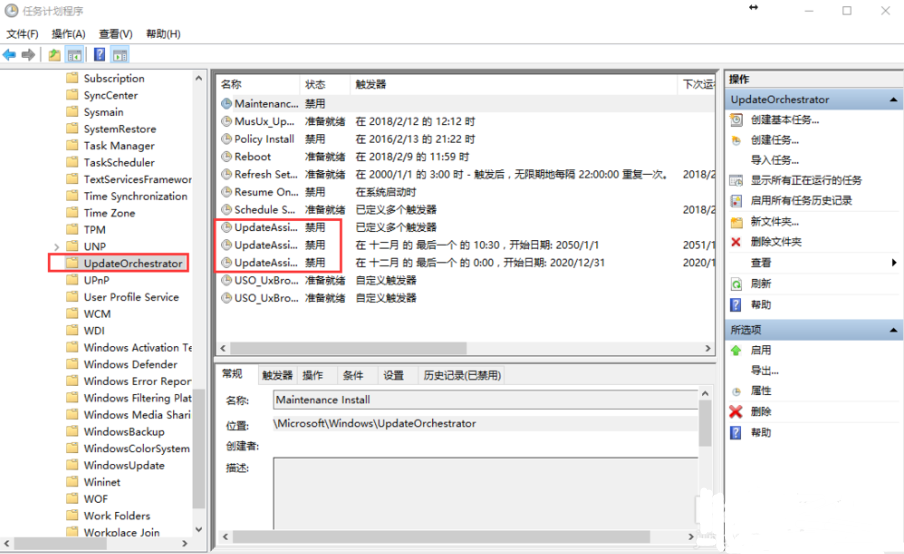Viewport: 904px width, 554px height.
Task: Toggle the console tree pane toolbar icon
Action: (x=74, y=55)
